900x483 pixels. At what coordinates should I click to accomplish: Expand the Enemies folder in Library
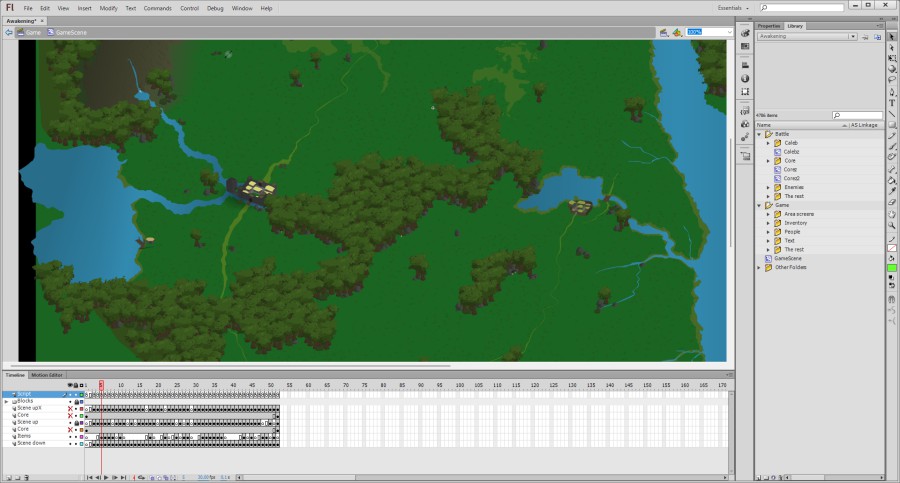click(768, 187)
